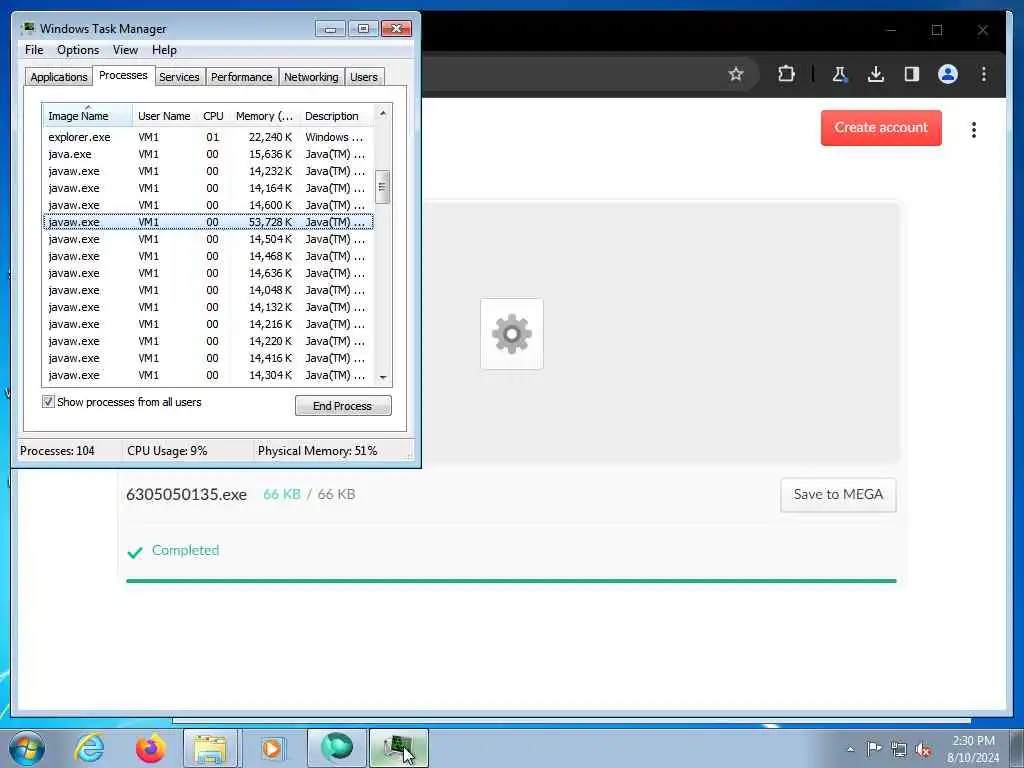This screenshot has width=1024, height=768.
Task: Sort by the Image Name column header
Action: click(x=88, y=116)
